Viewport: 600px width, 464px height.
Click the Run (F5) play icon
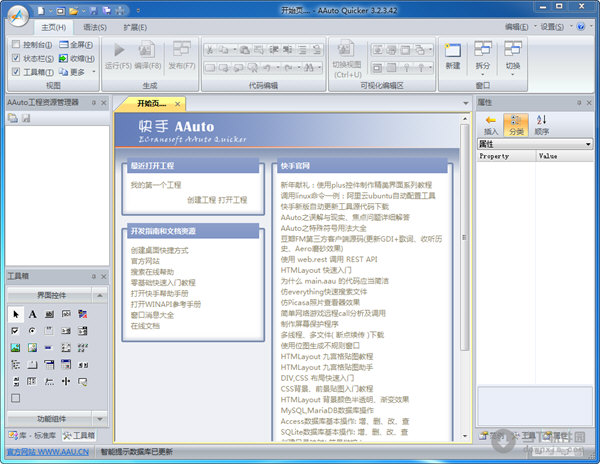tap(119, 50)
